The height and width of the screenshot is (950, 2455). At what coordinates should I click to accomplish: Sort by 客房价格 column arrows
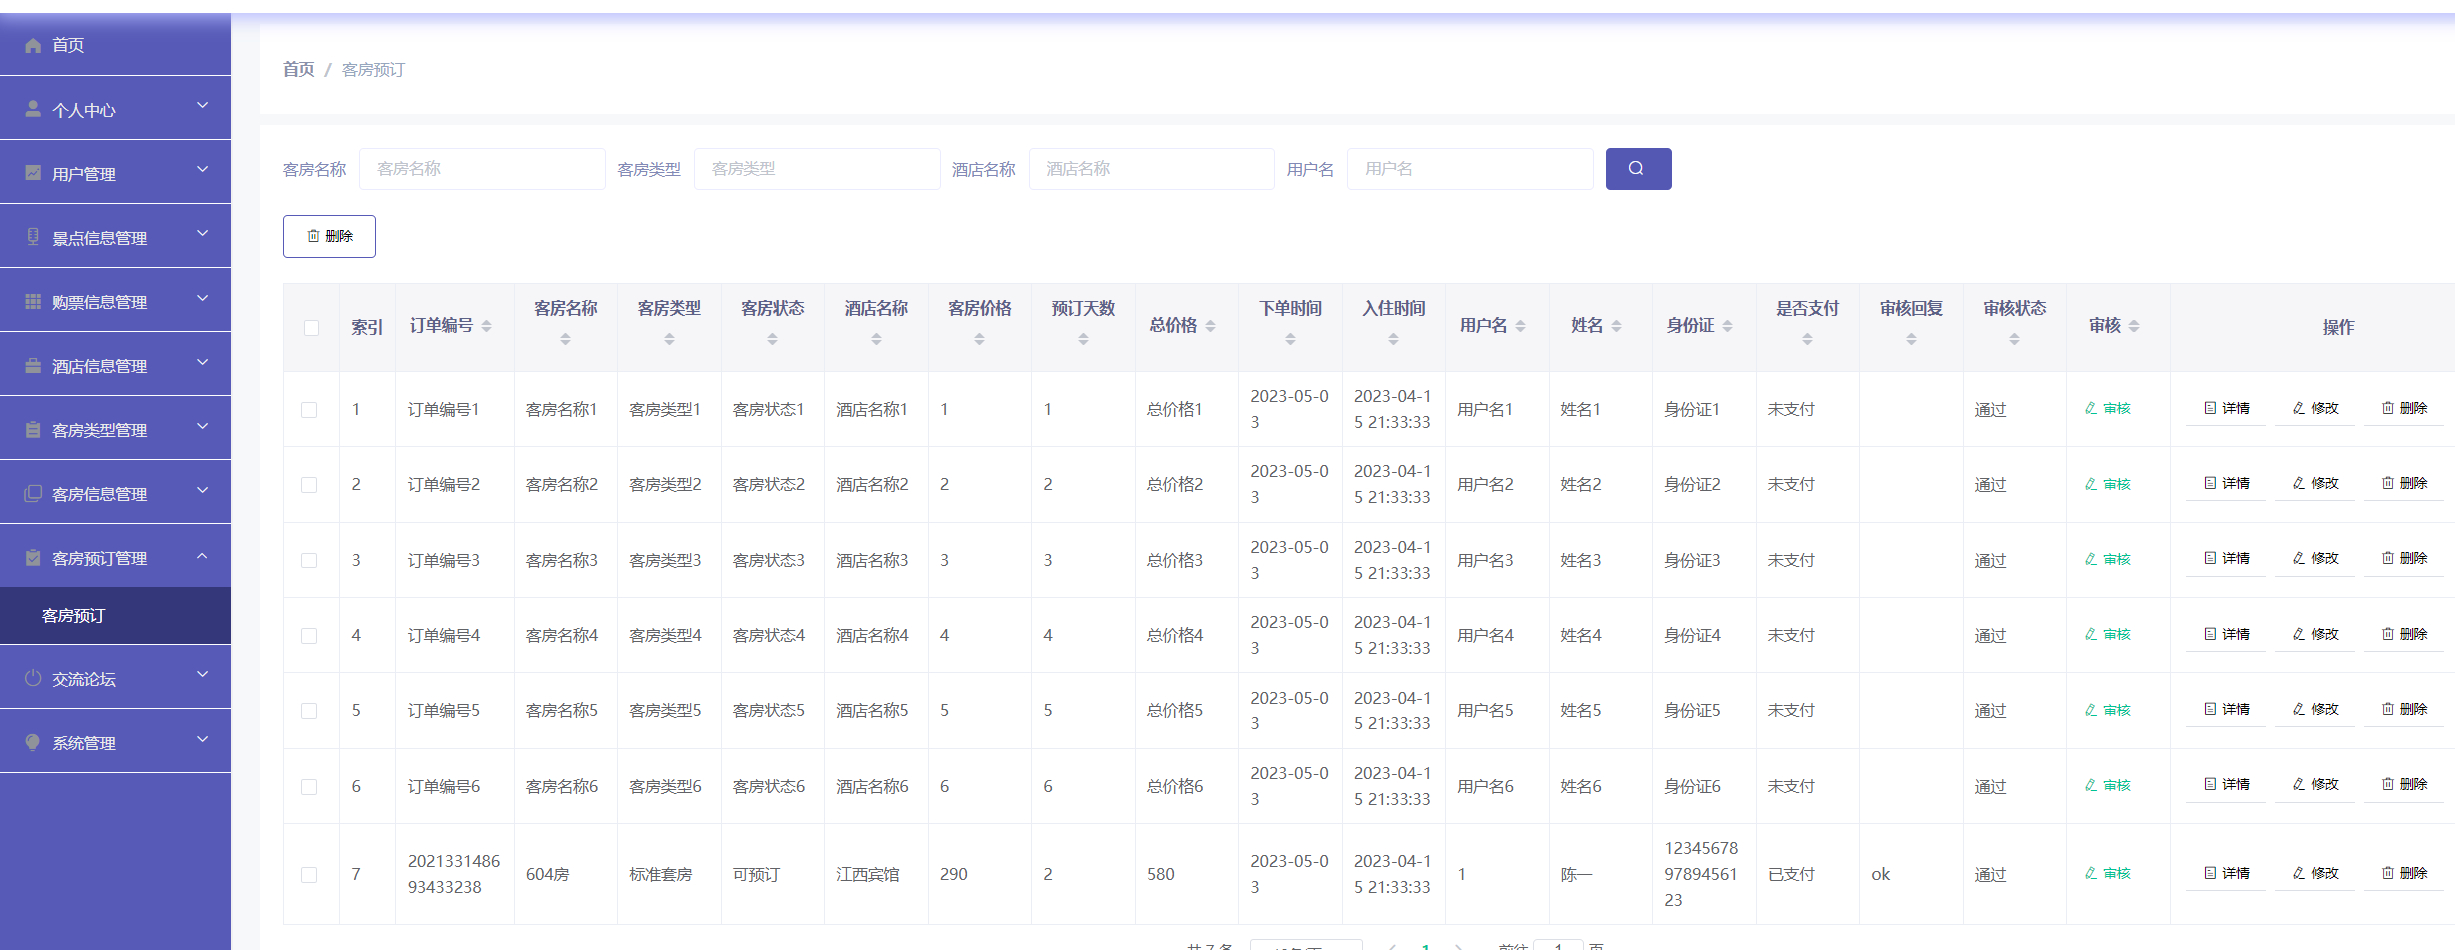pyautogui.click(x=979, y=340)
